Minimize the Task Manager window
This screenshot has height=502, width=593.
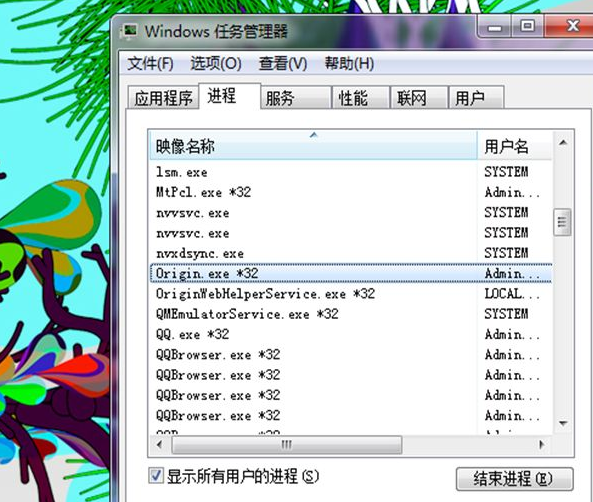point(495,27)
